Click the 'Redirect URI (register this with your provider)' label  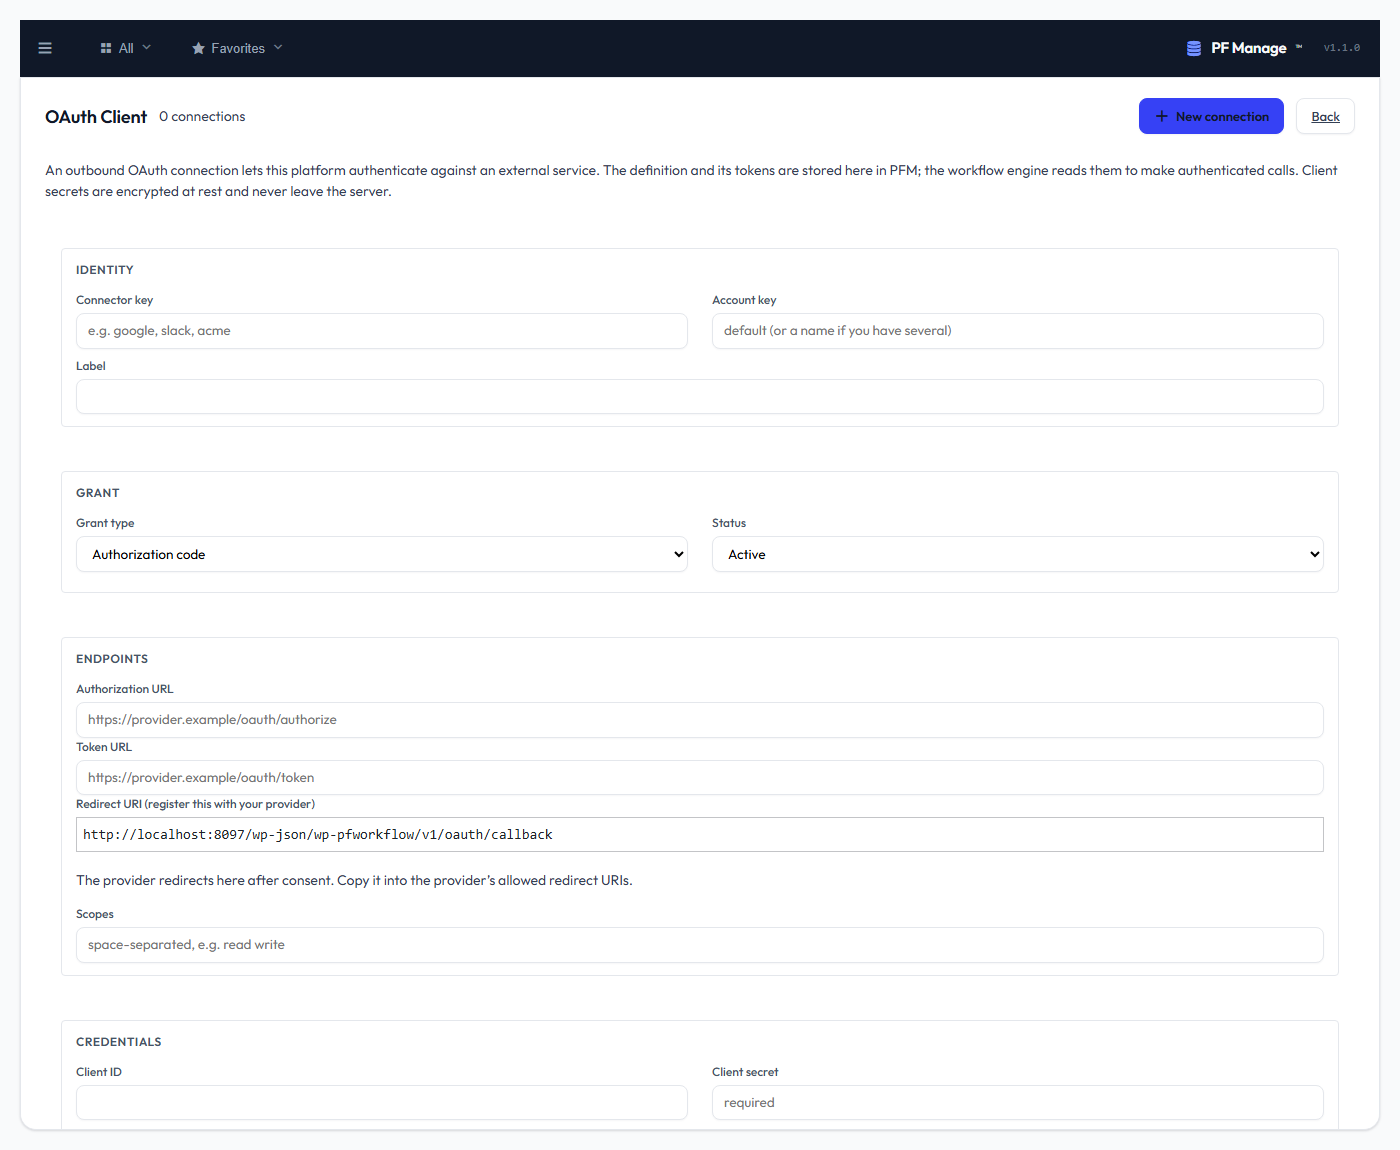[x=196, y=804]
